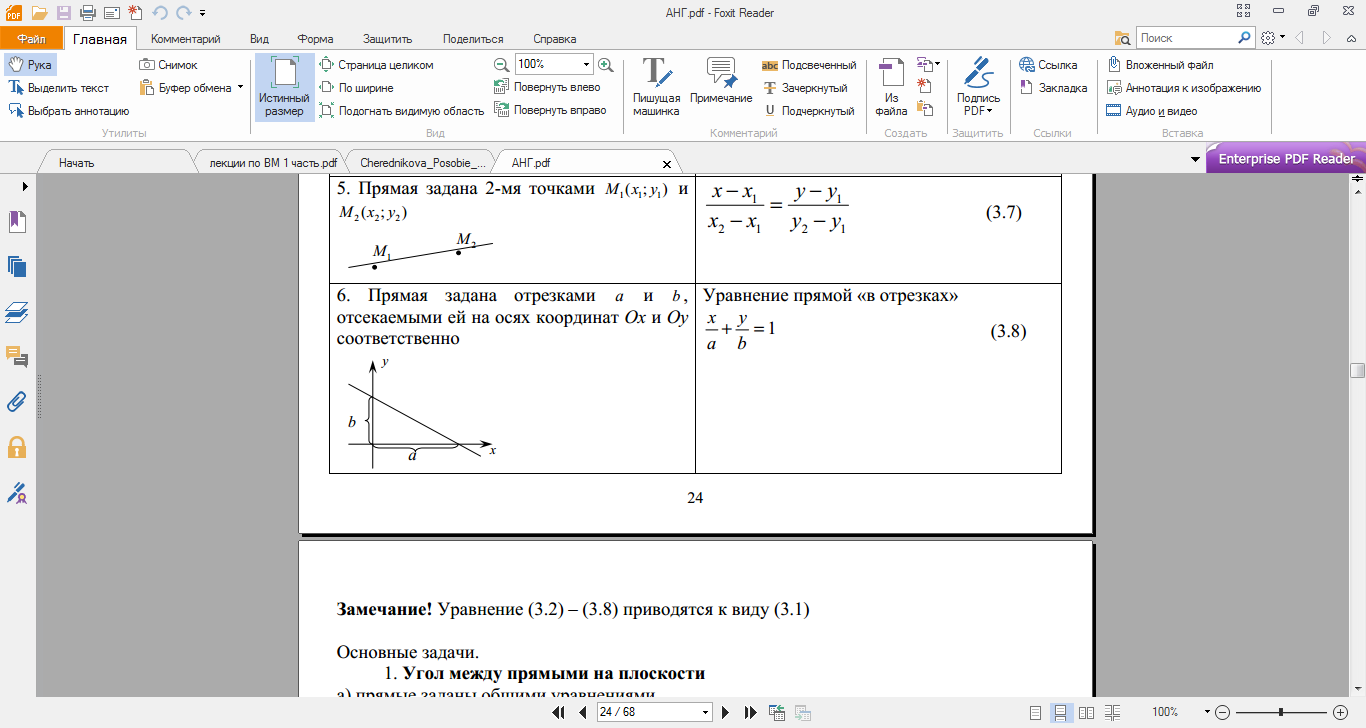Open the search settings gear dropdown
This screenshot has height=728, width=1366.
coord(1273,38)
